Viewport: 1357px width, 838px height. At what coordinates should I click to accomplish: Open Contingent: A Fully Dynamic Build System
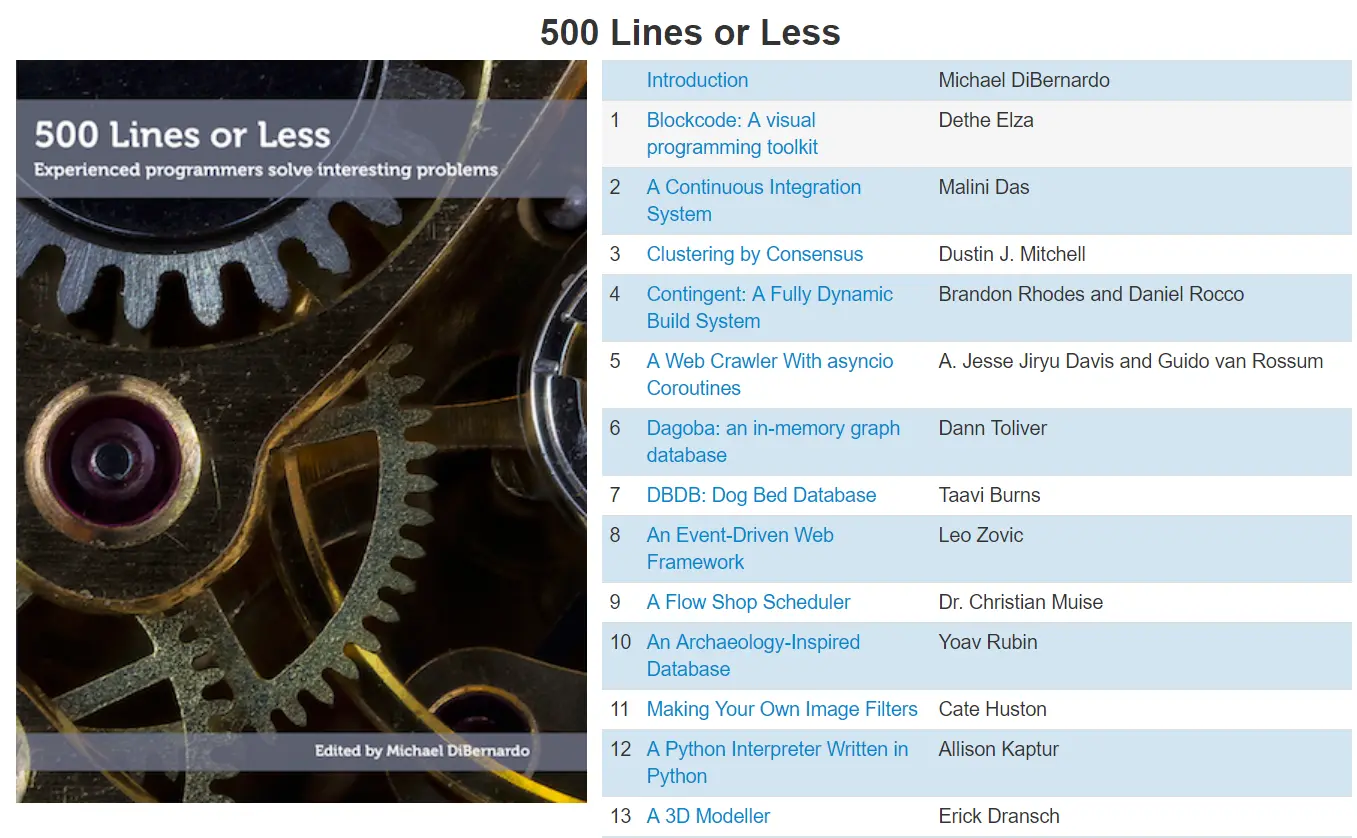coord(769,308)
